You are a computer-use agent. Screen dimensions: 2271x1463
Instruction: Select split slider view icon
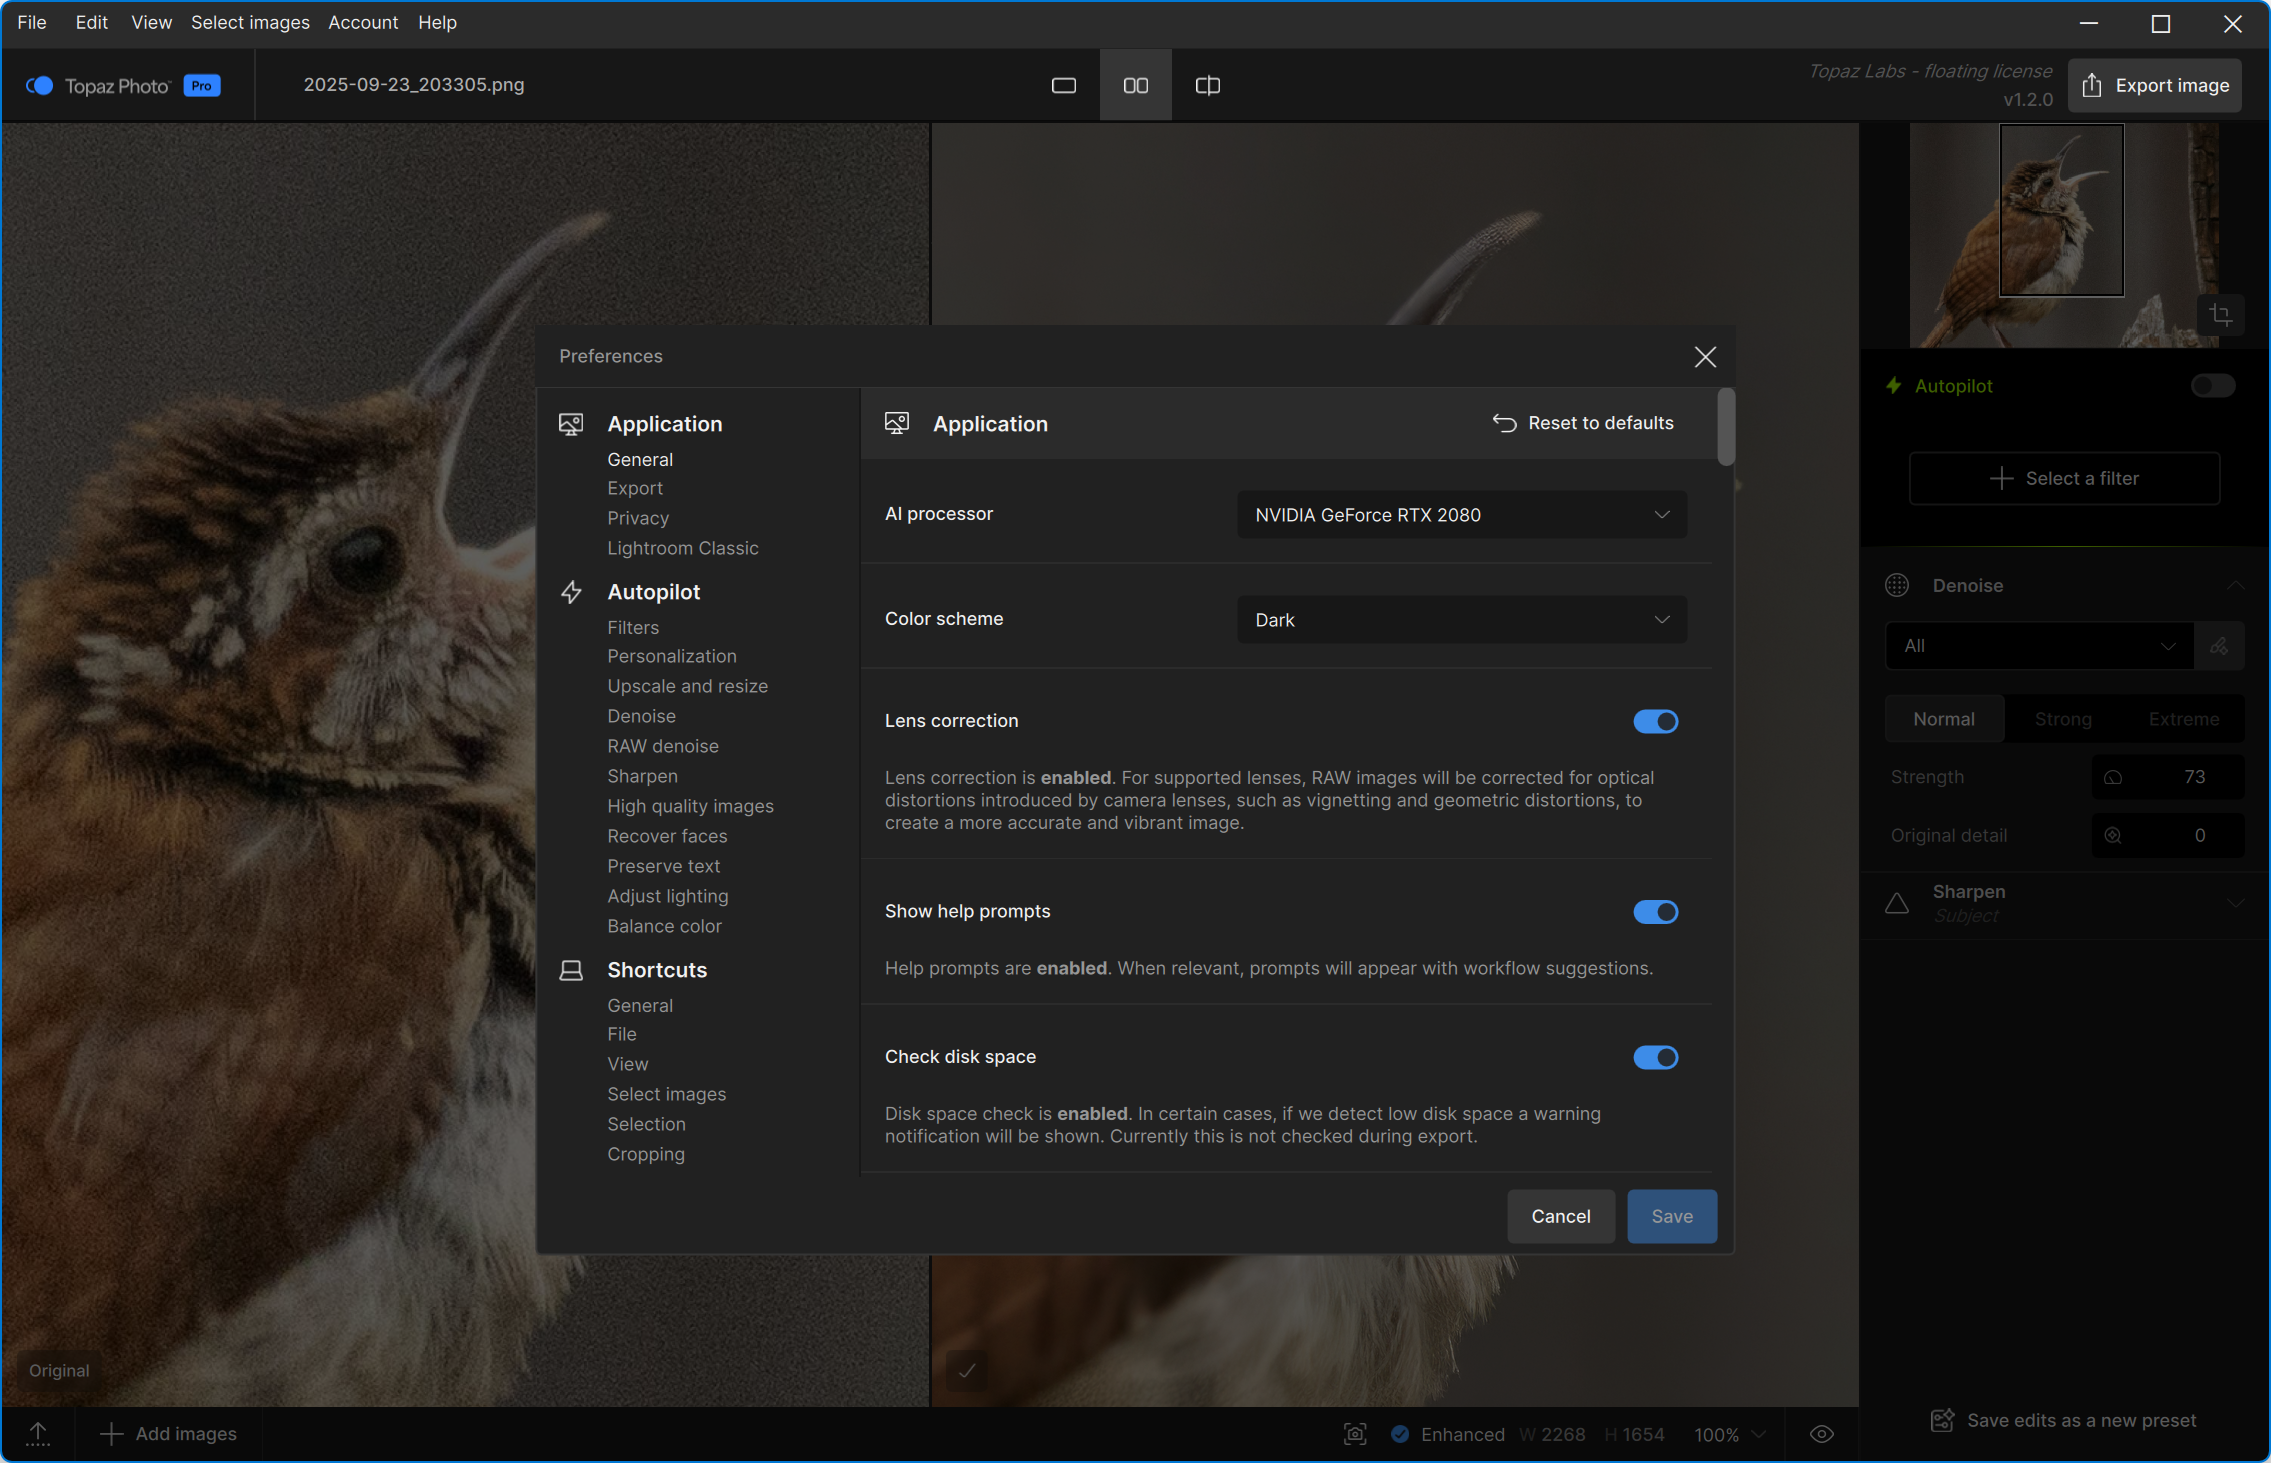(1207, 86)
